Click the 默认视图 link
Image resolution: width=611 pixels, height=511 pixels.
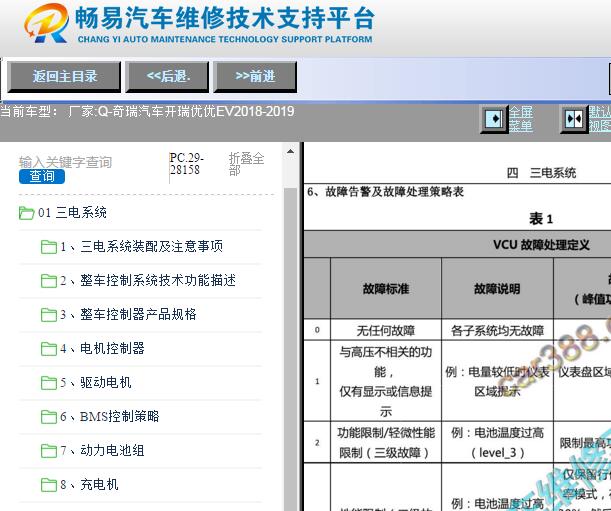tap(600, 119)
